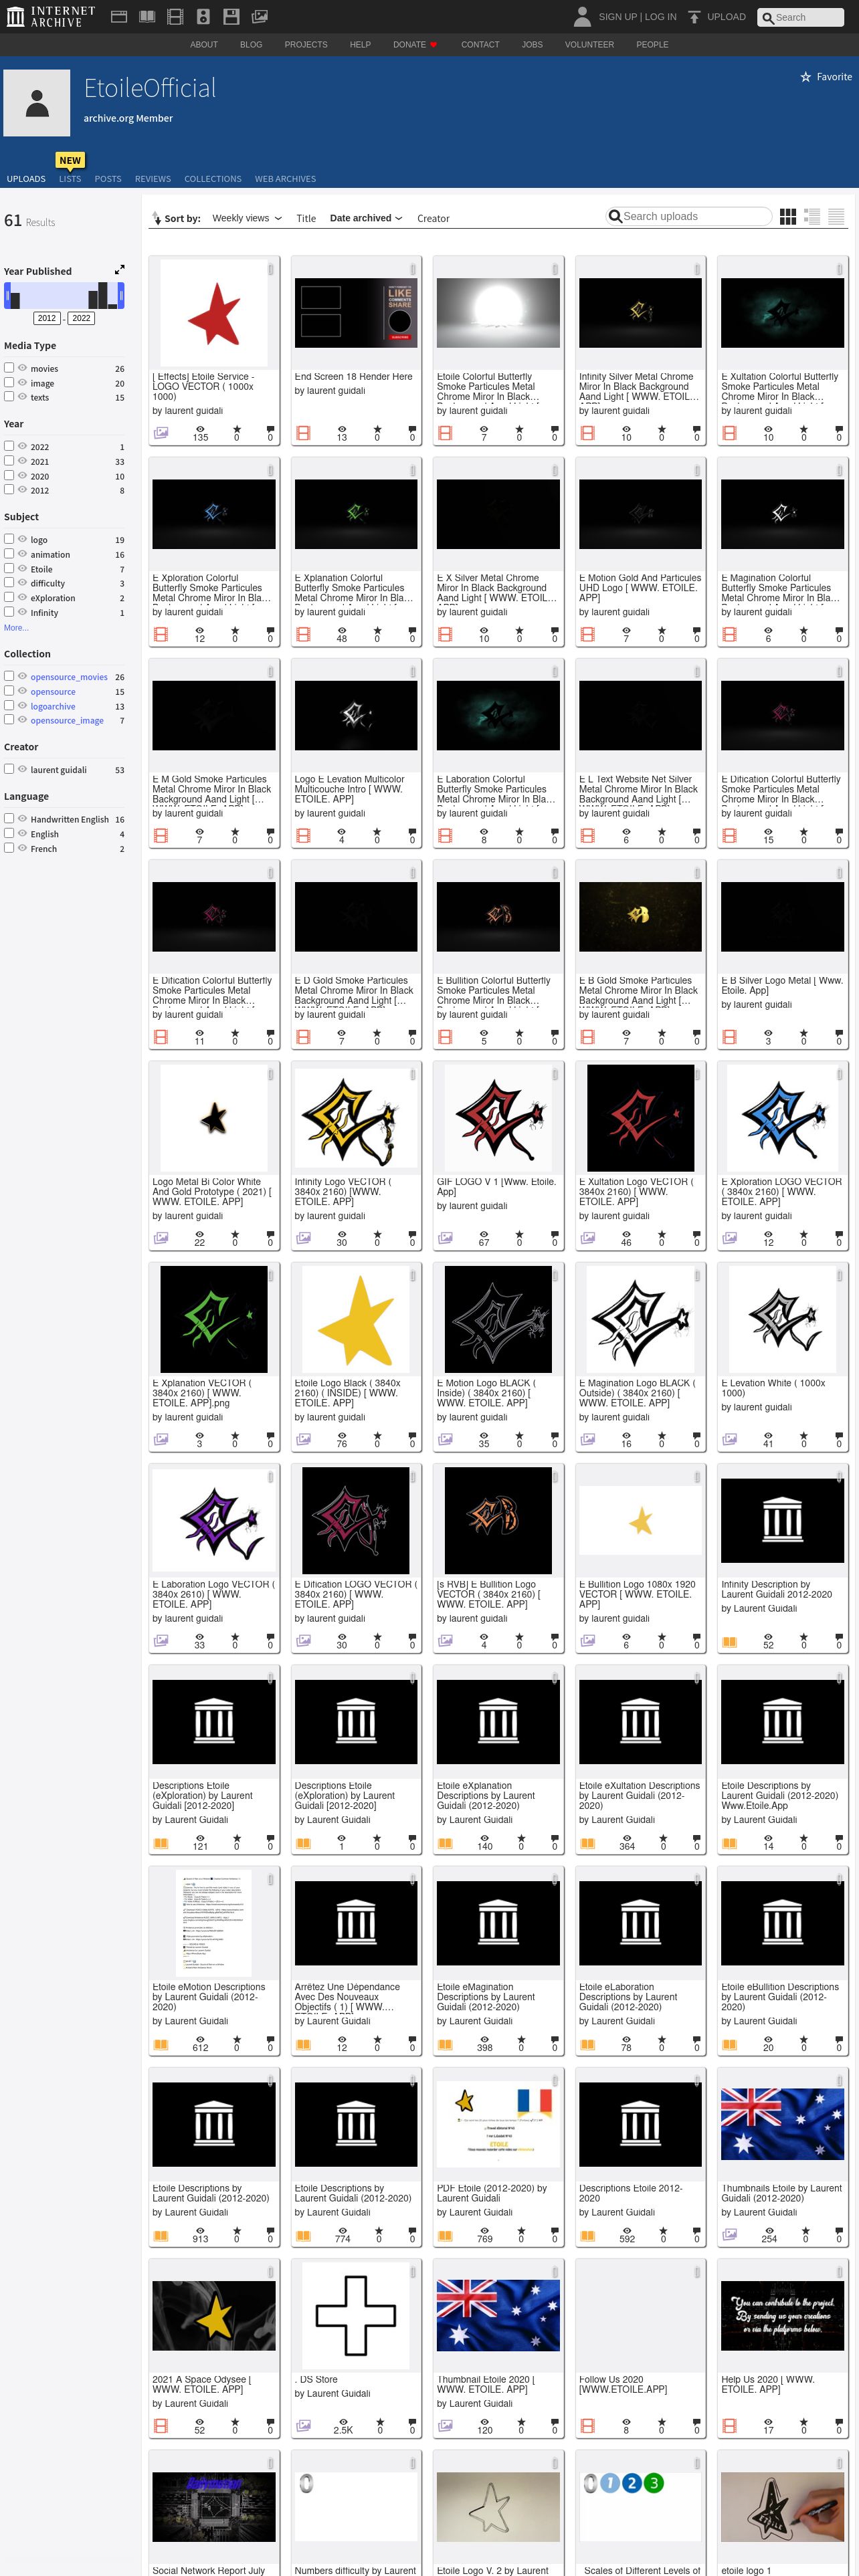Open the Wayback Machine web icon
859x2576 pixels.
point(118,17)
